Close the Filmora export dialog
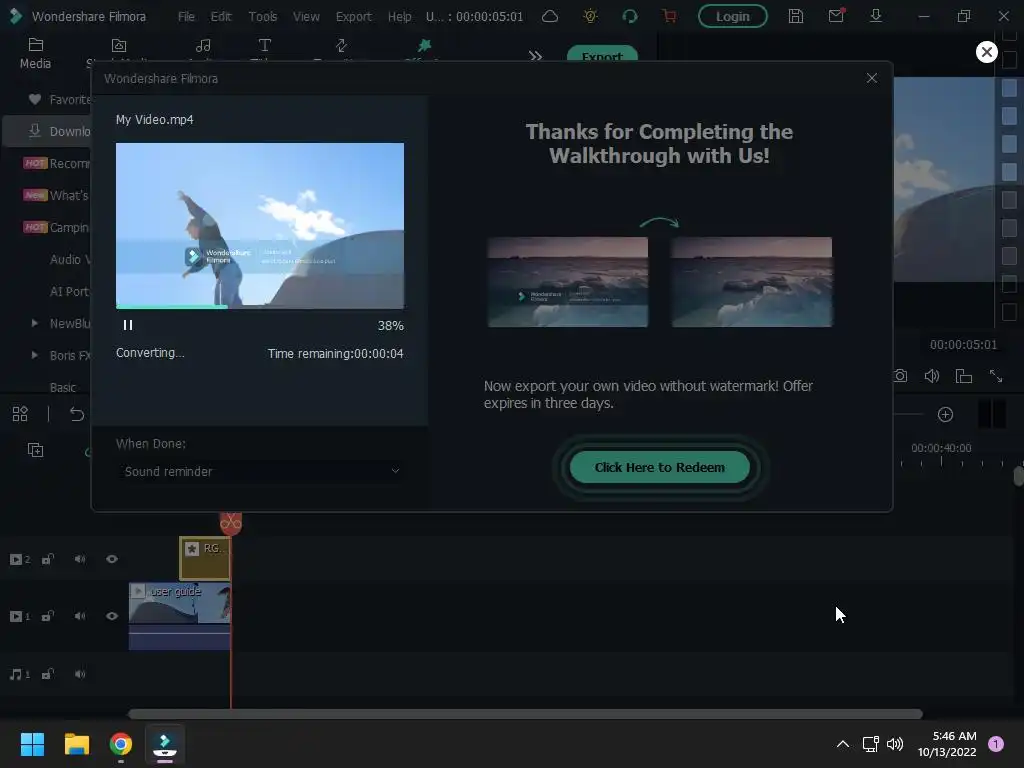 click(x=871, y=78)
